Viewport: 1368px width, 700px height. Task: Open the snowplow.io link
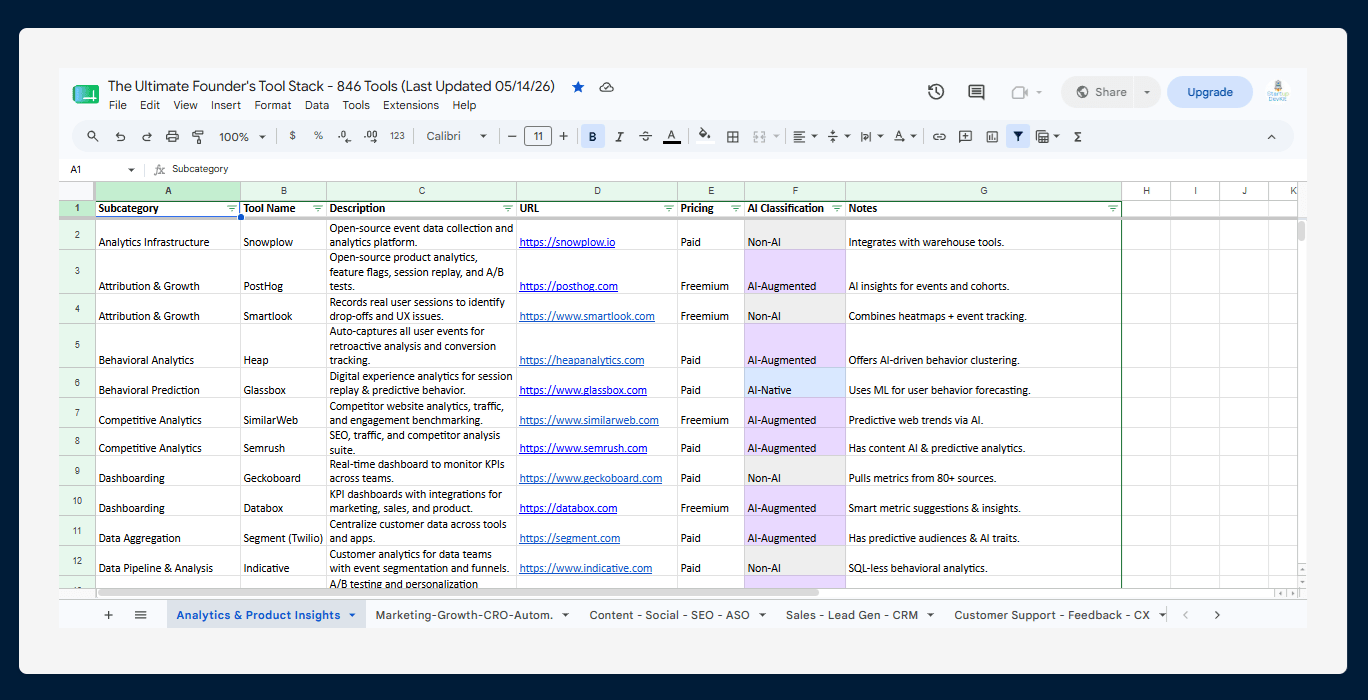pyautogui.click(x=567, y=242)
